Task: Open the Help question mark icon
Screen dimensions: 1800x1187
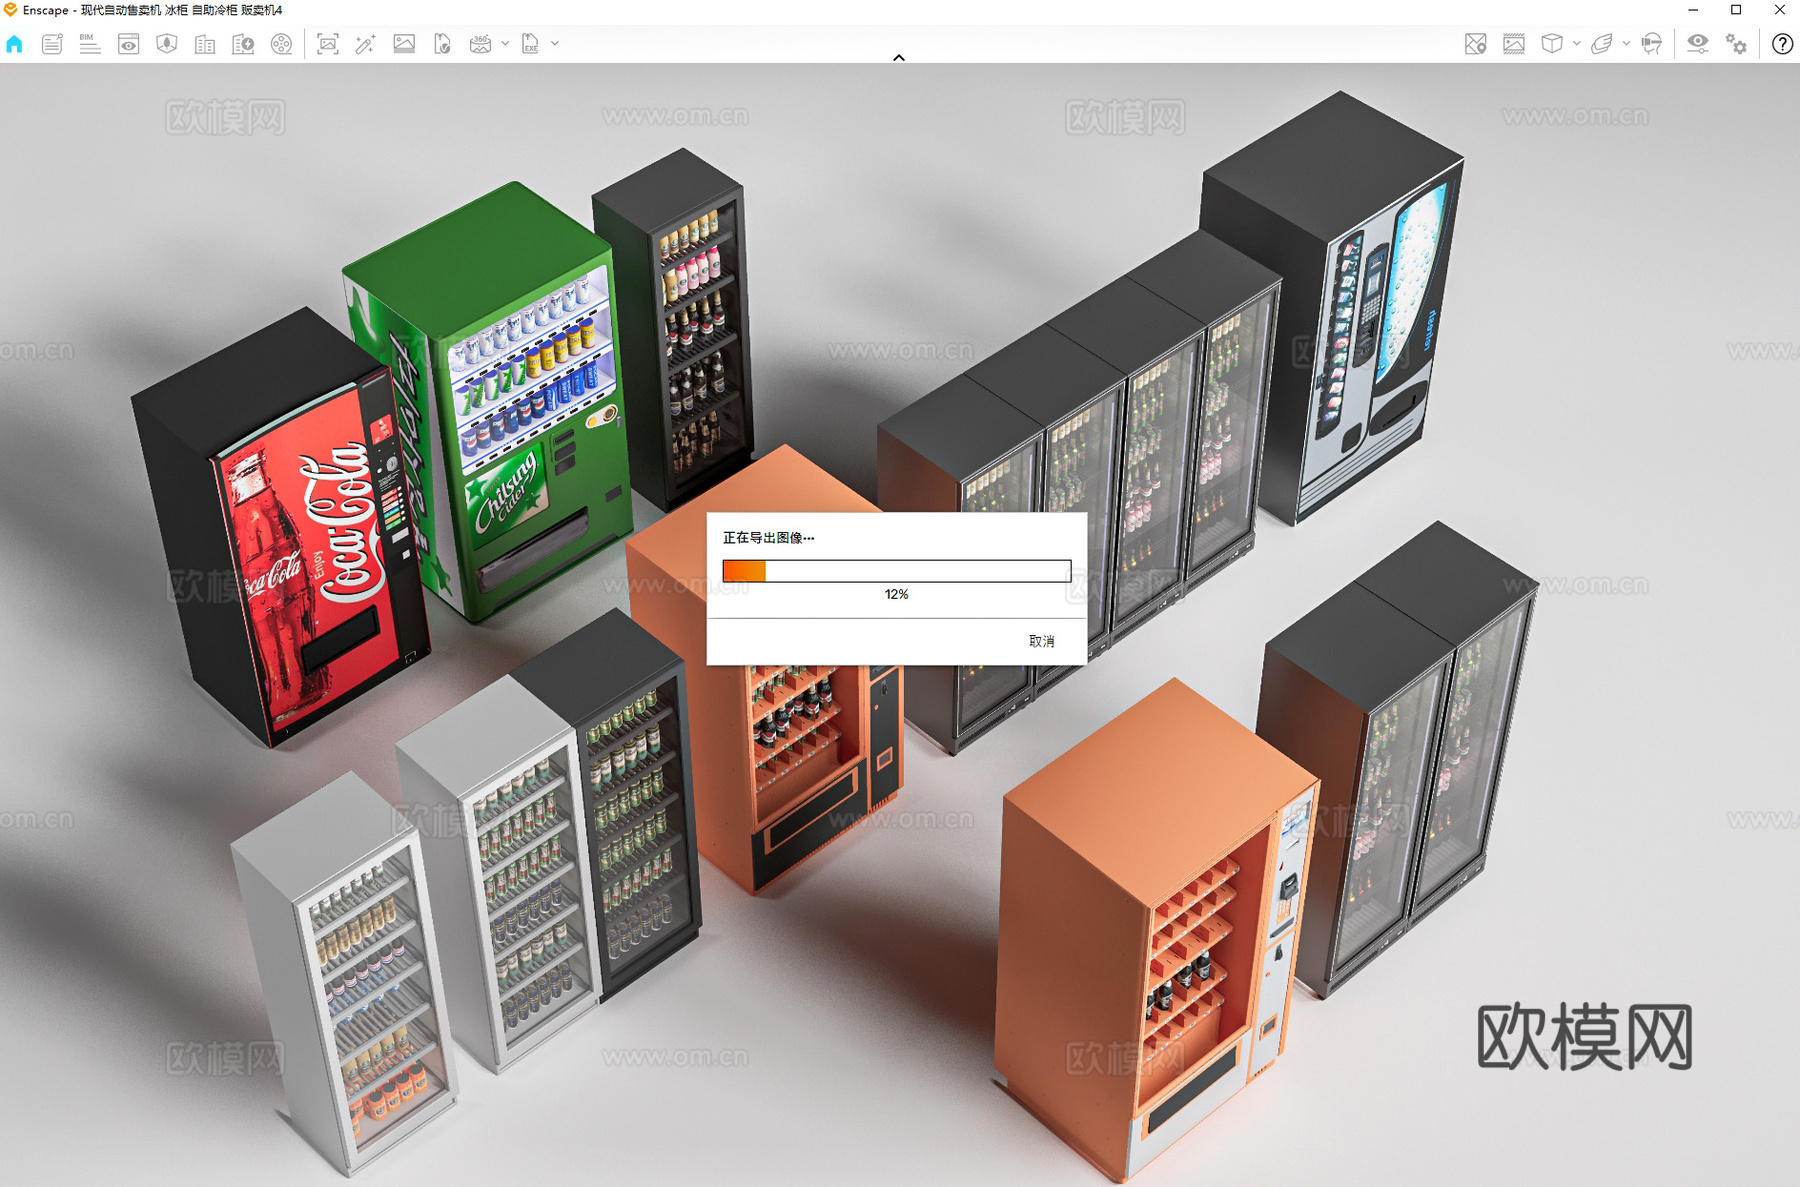Action: point(1782,44)
